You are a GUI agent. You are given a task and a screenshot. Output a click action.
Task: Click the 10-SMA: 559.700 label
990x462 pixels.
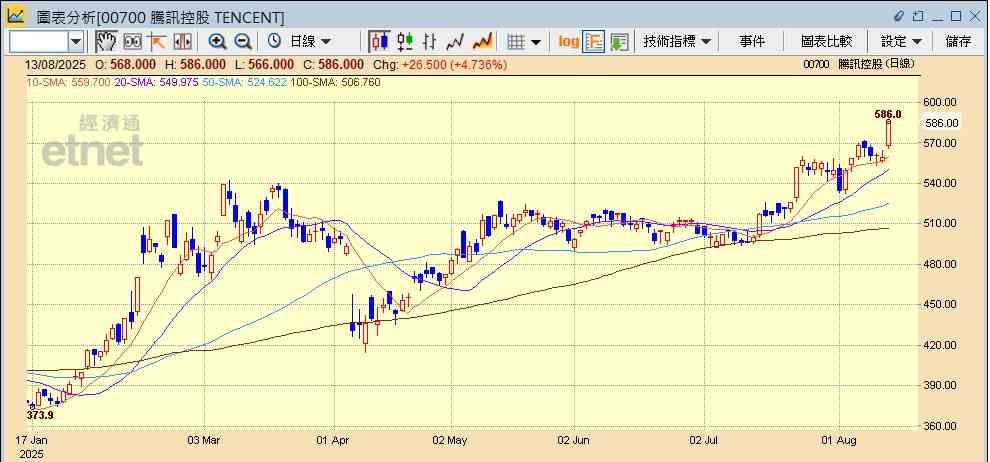point(68,82)
